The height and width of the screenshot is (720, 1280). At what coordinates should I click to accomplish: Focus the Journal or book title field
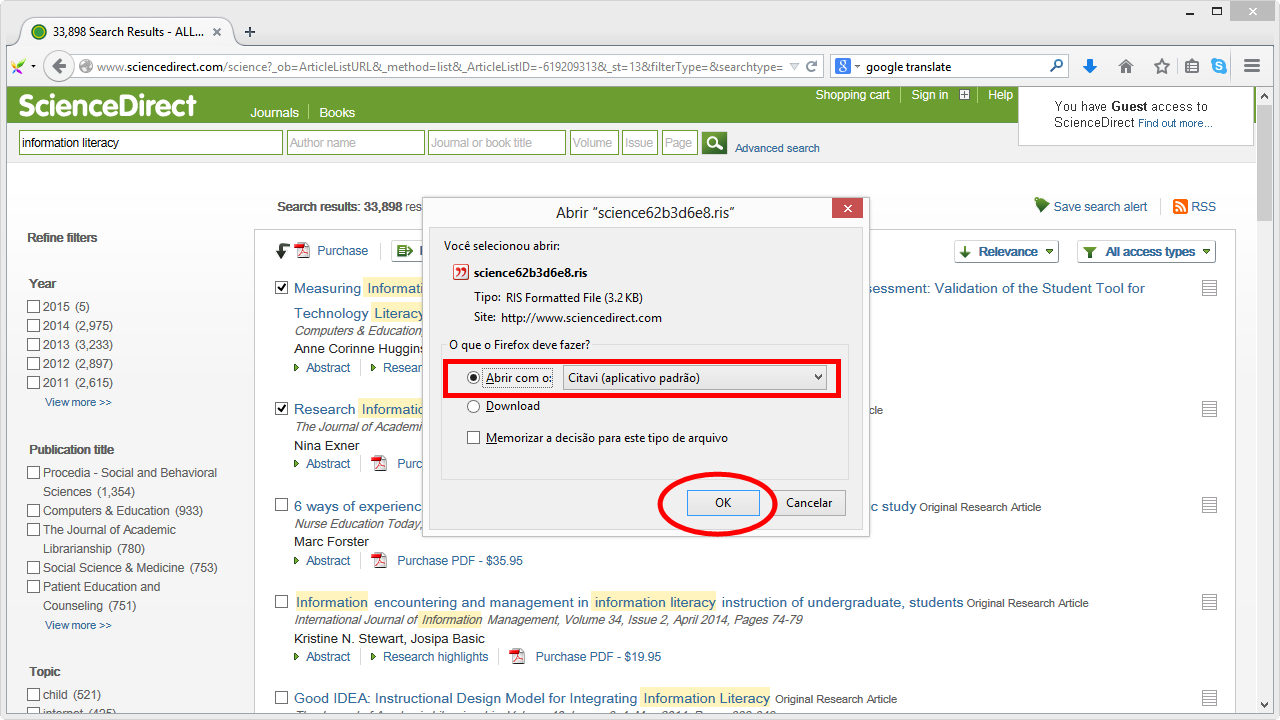tap(497, 143)
